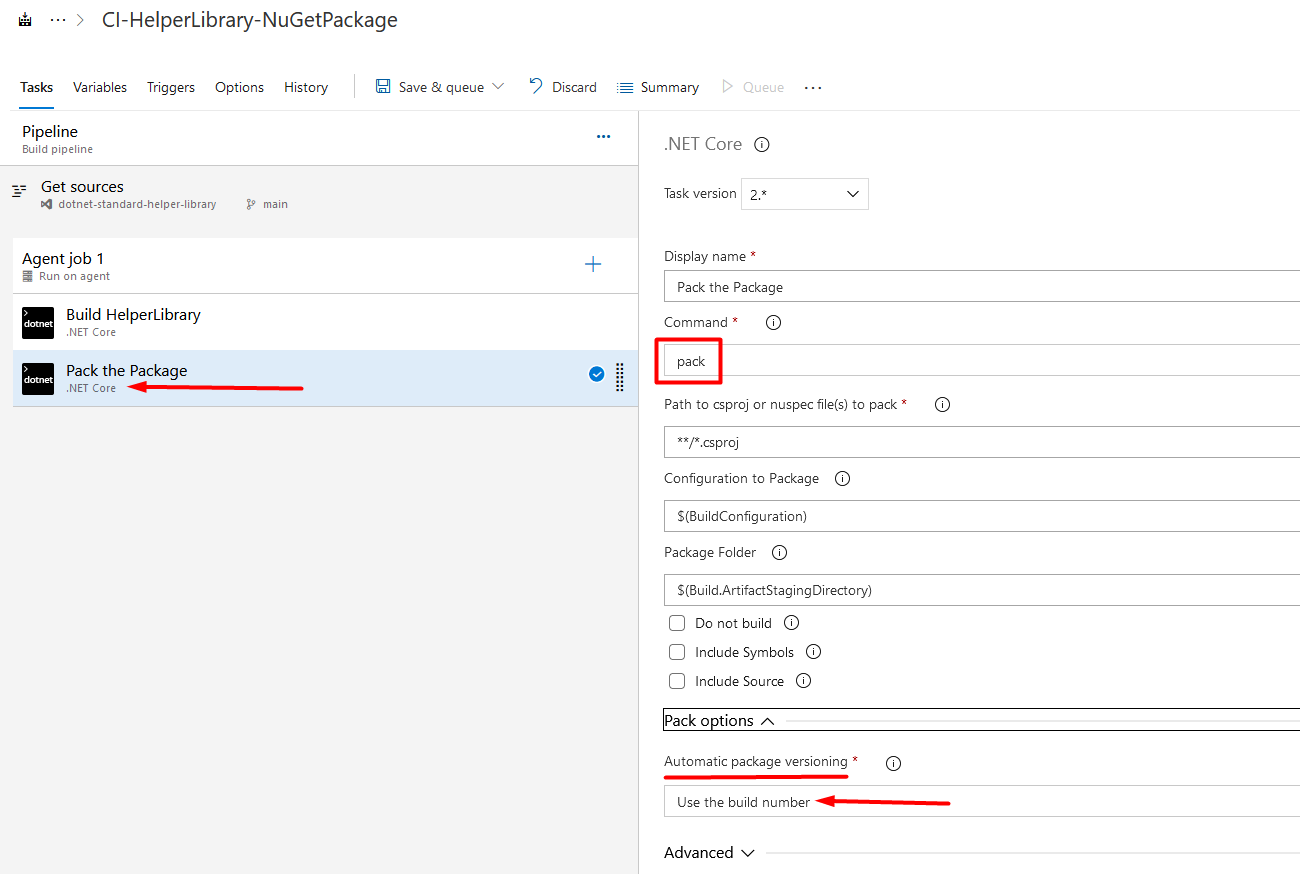Open the Pipeline more options ellipsis

[x=603, y=137]
